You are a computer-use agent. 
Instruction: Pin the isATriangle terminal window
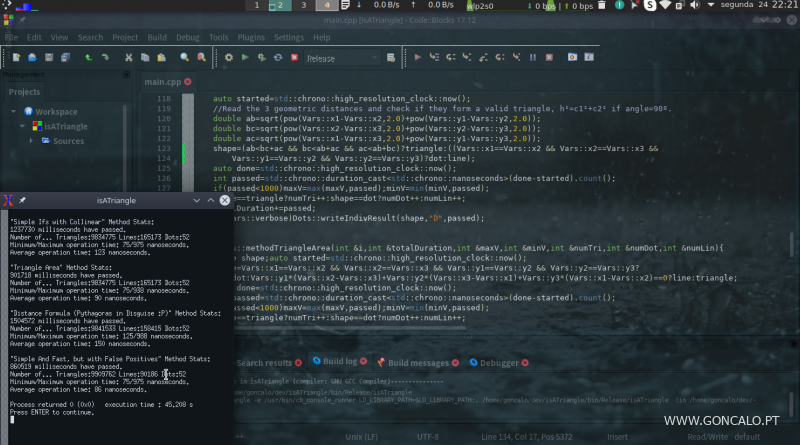point(21,201)
